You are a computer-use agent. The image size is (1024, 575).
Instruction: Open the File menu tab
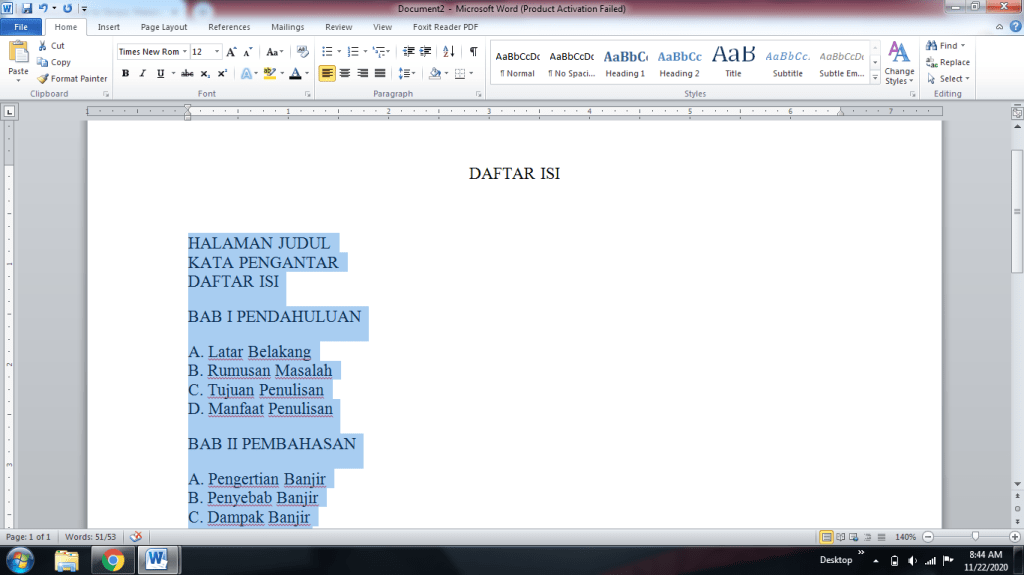21,27
